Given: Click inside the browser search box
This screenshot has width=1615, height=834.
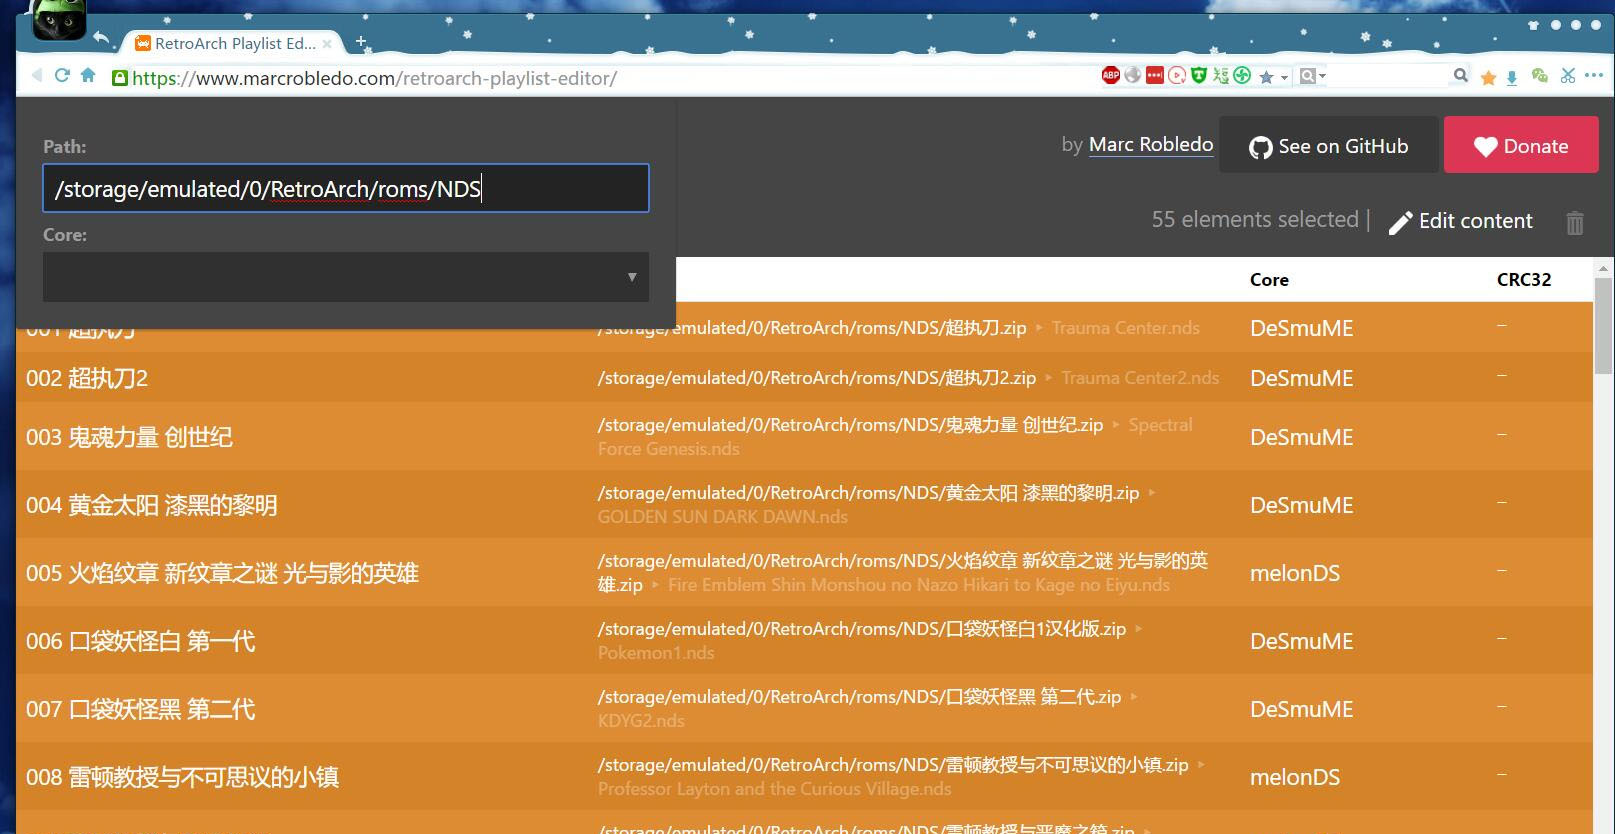Looking at the screenshot, I should [x=1388, y=76].
